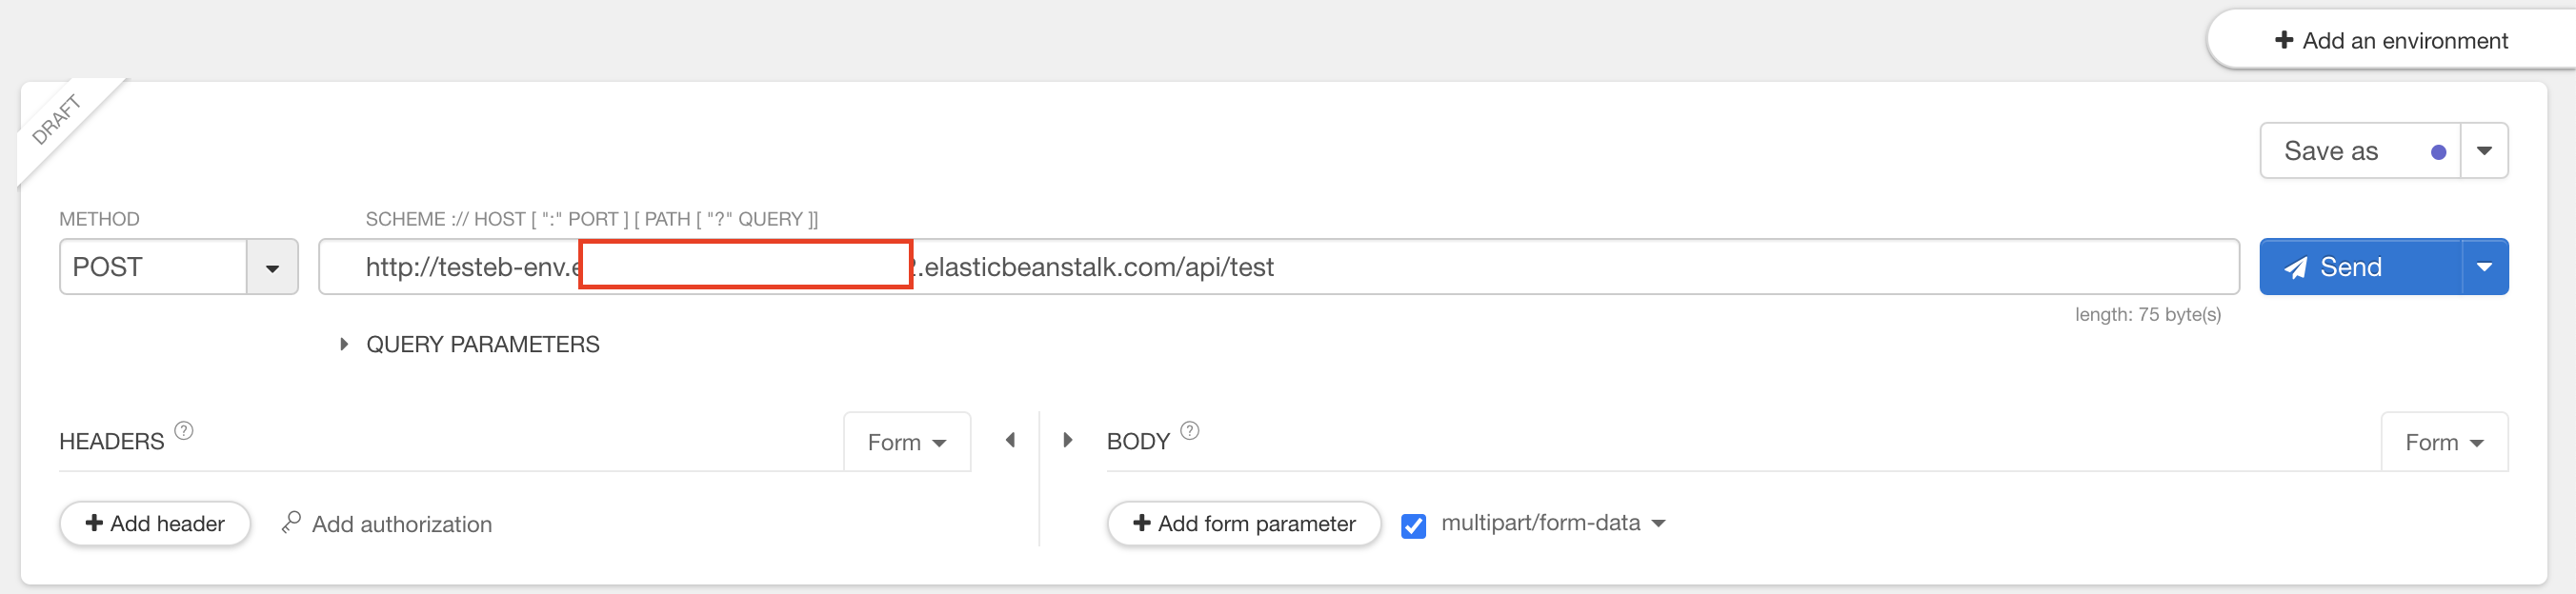Image resolution: width=2576 pixels, height=594 pixels.
Task: Click the paper plane Send icon
Action: (2296, 268)
